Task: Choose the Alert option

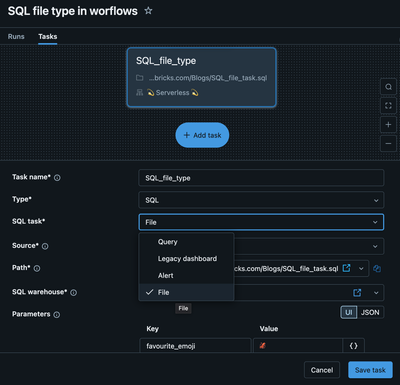Action: (186, 276)
